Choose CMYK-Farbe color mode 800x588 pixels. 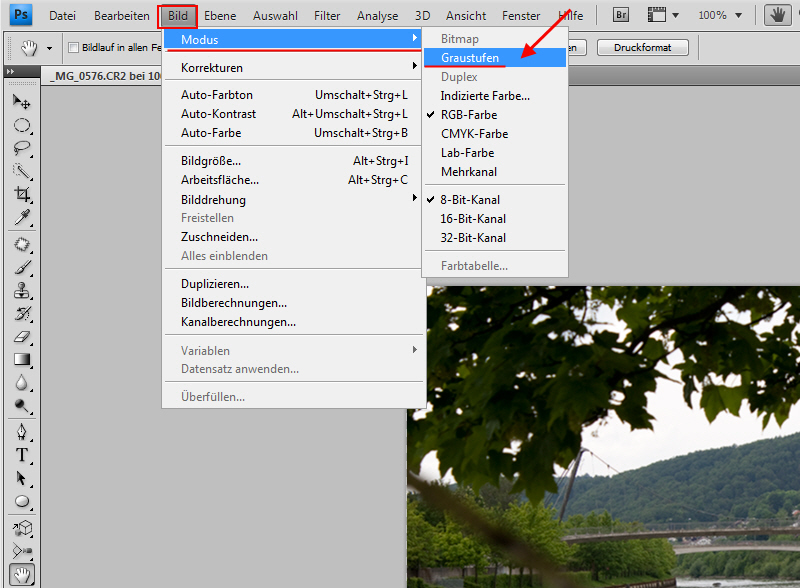[x=474, y=133]
